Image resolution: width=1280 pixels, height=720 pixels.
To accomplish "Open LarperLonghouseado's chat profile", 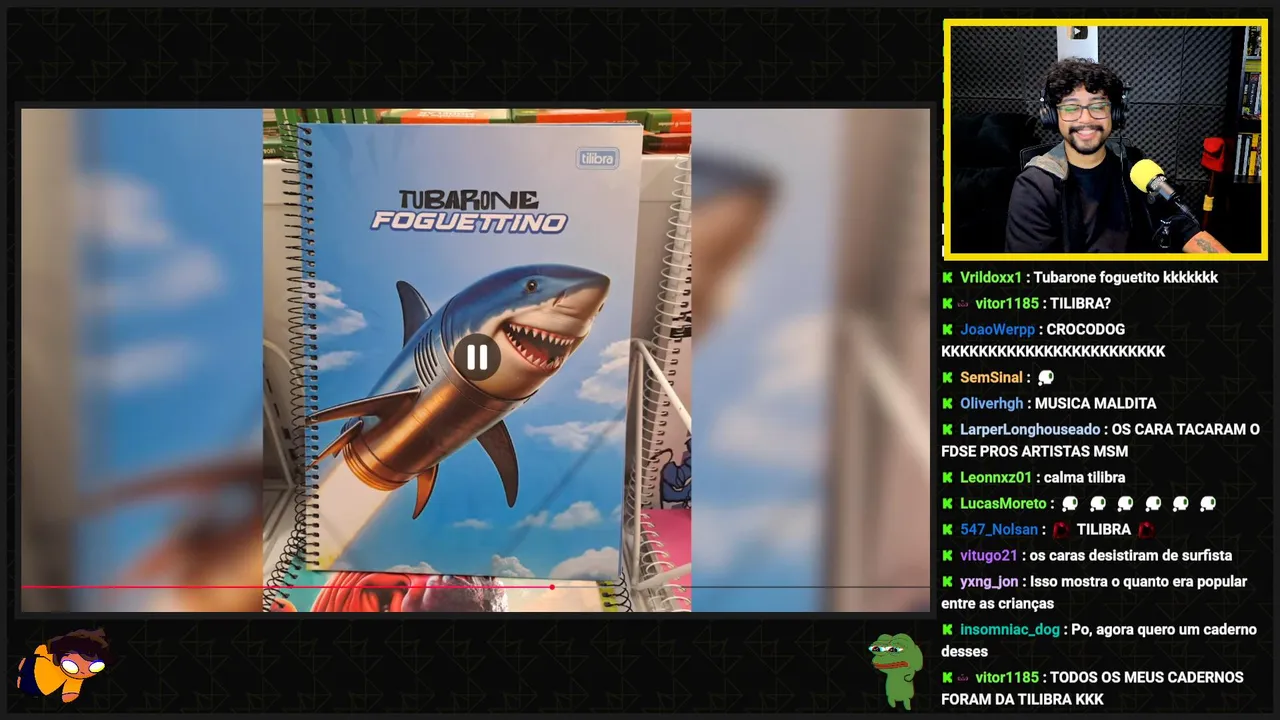I will tap(1030, 430).
